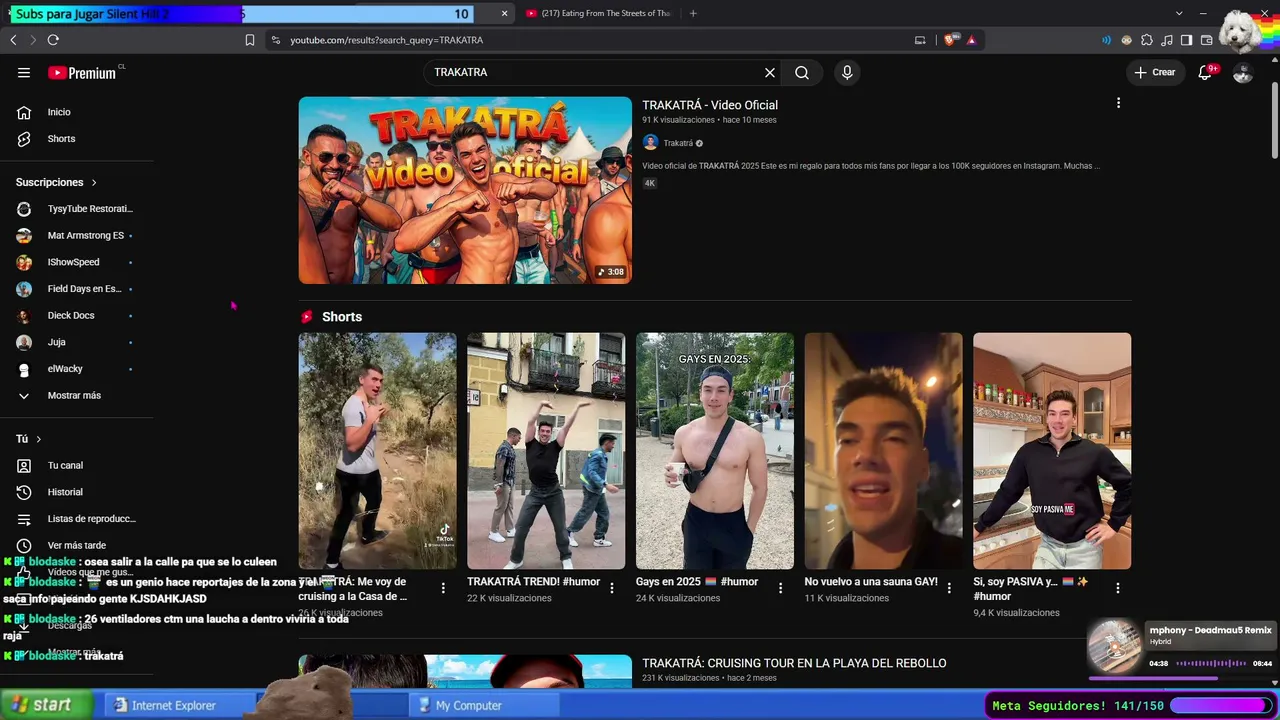The width and height of the screenshot is (1280, 720).
Task: Reload the current page
Action: (53, 40)
